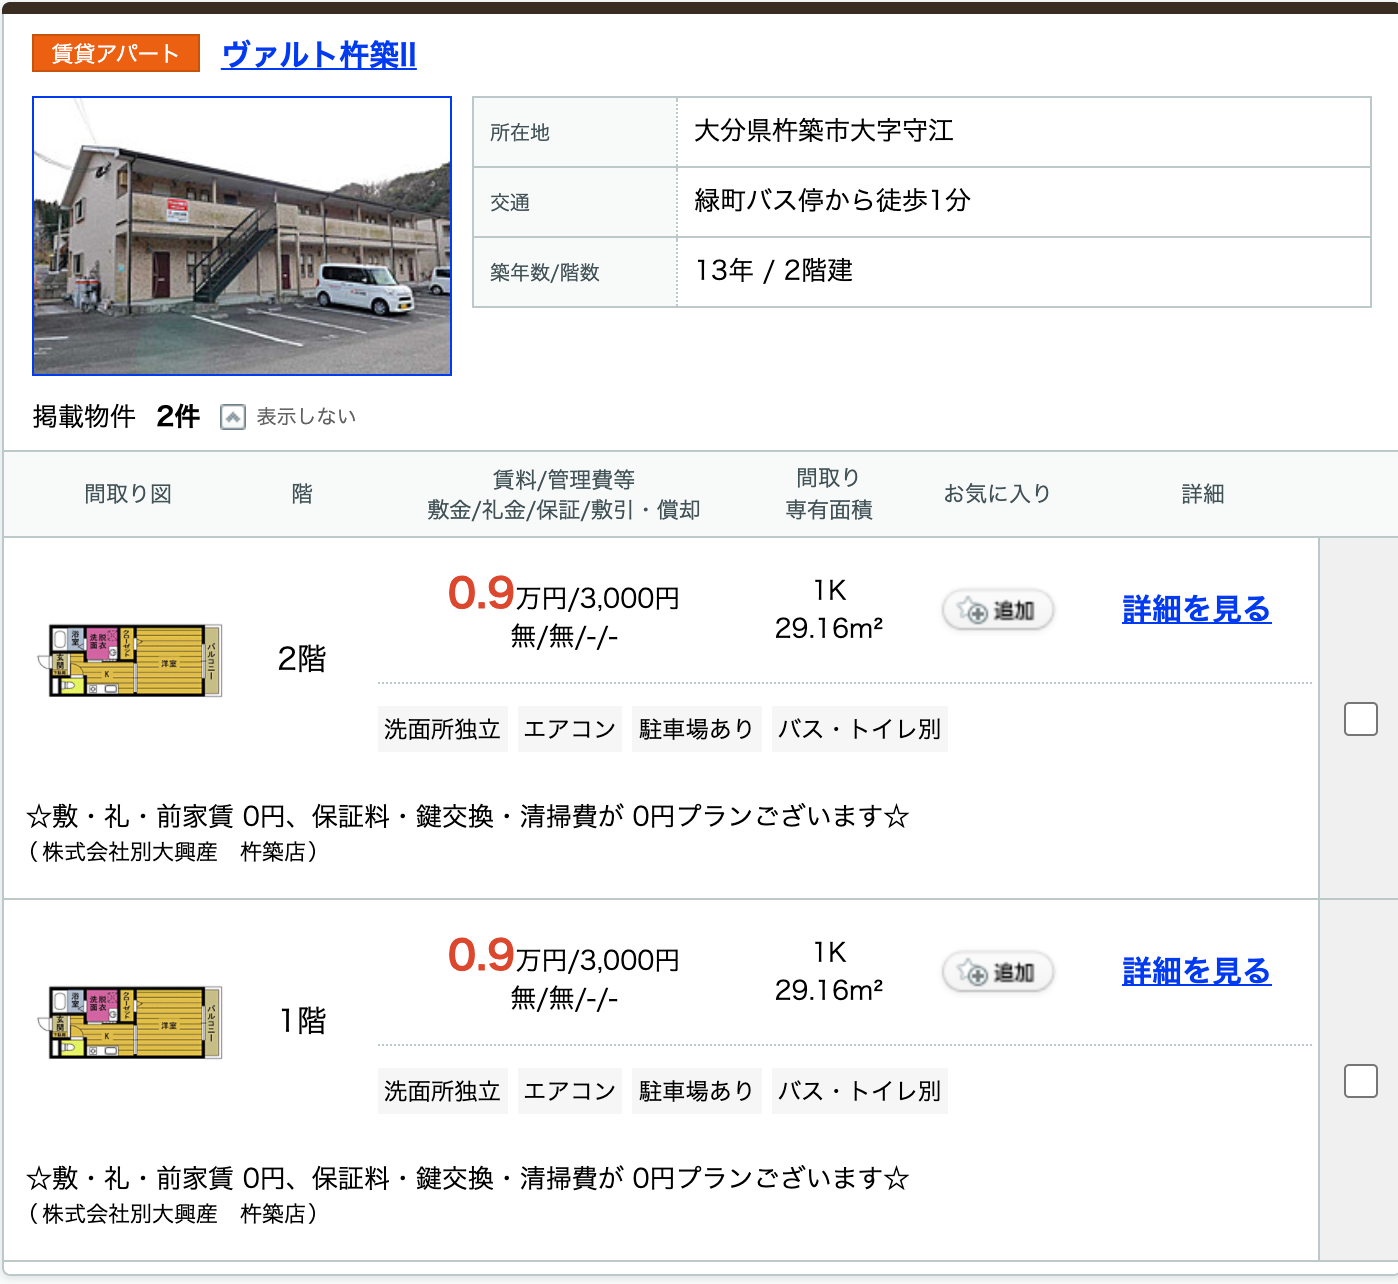Click the エアコン tag on the 2階 unit
This screenshot has width=1398, height=1284.
click(569, 729)
